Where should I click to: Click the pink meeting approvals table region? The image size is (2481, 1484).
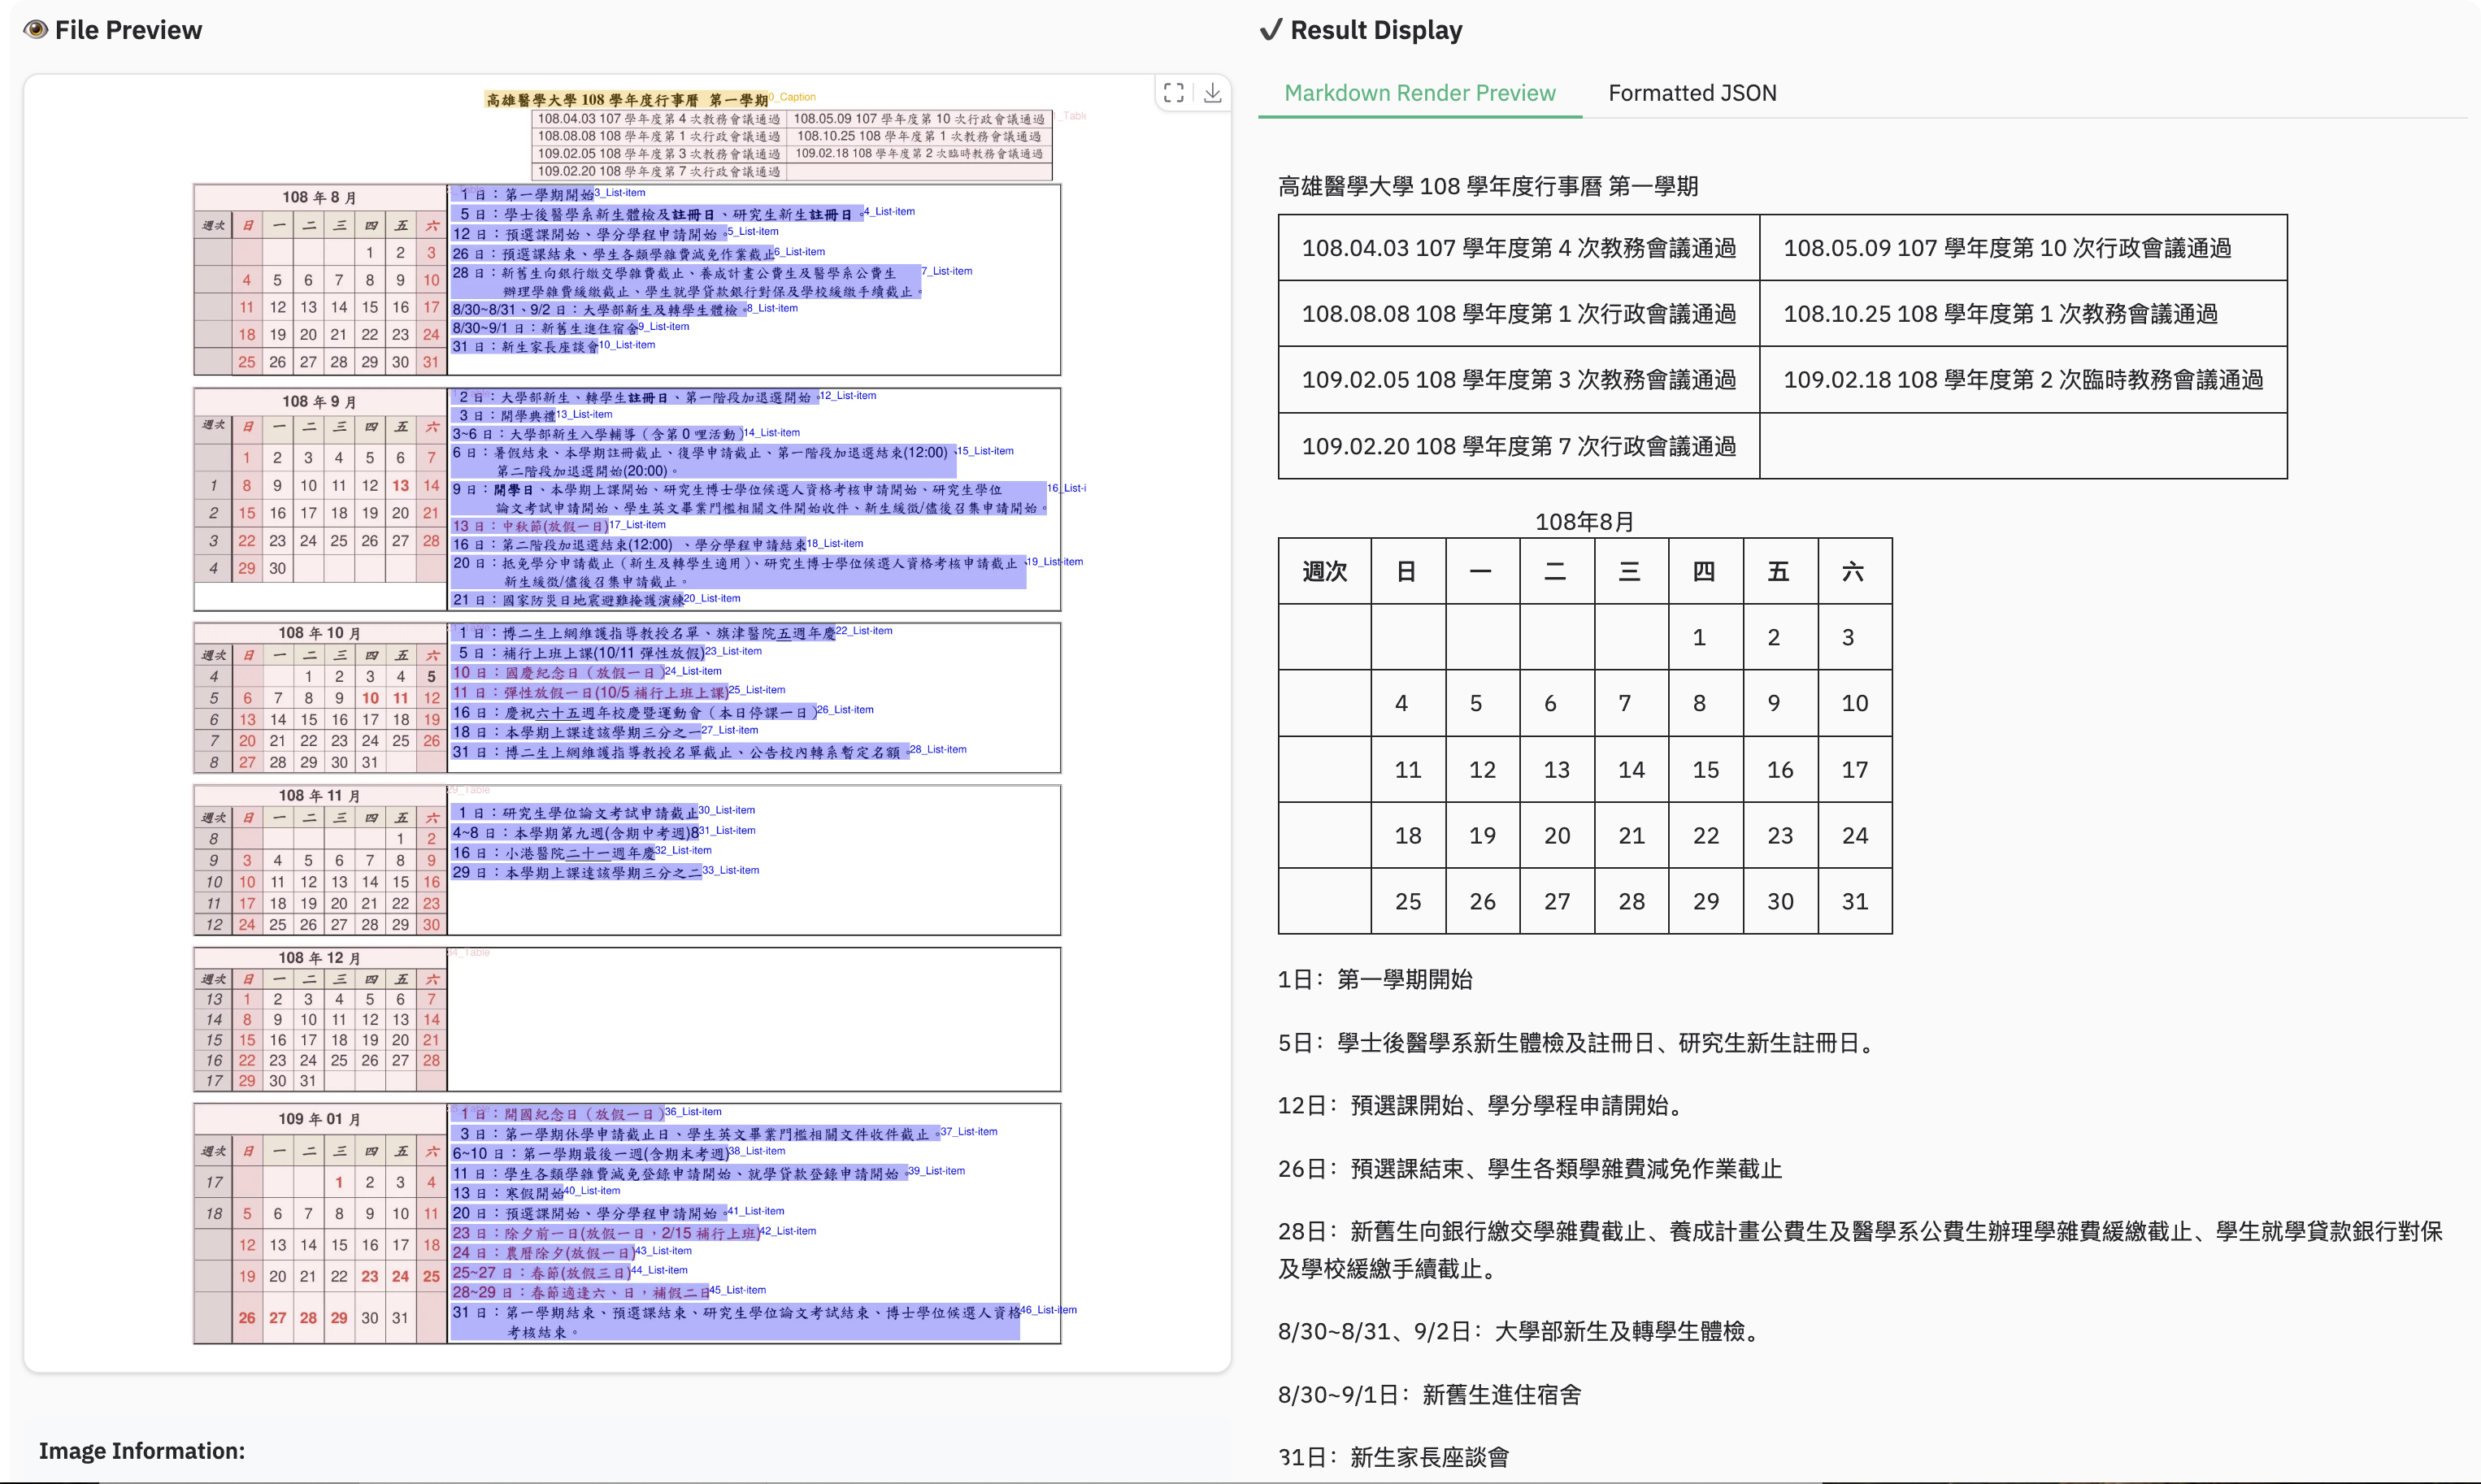(x=791, y=145)
